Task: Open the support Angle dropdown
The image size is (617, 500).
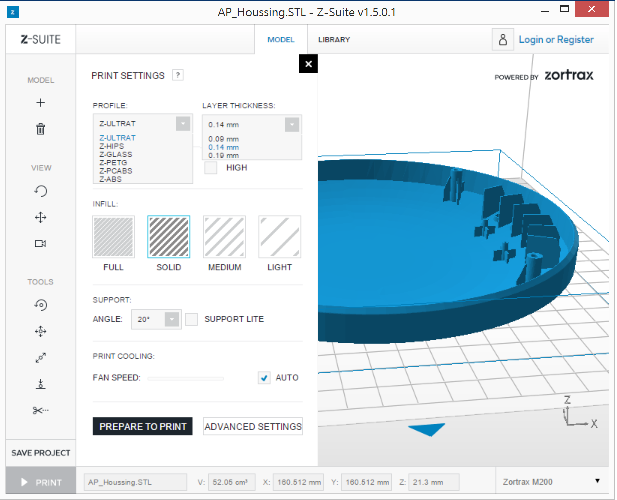Action: coord(156,319)
